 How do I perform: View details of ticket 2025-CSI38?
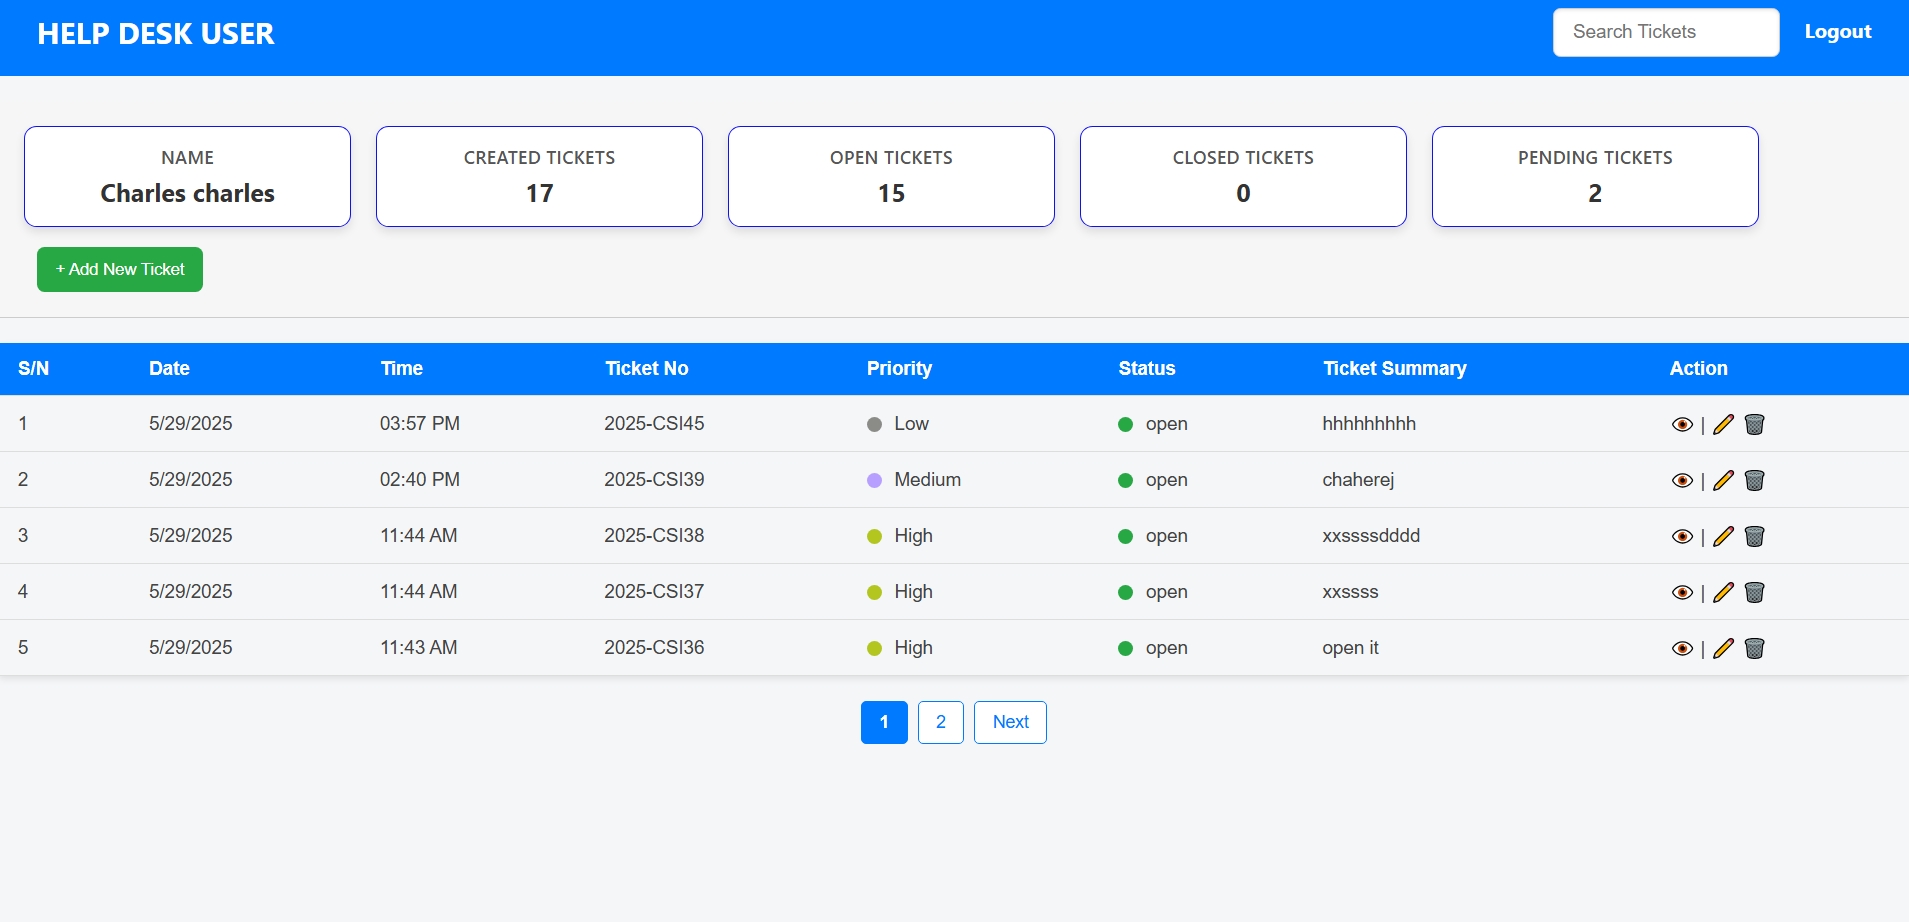(1682, 536)
